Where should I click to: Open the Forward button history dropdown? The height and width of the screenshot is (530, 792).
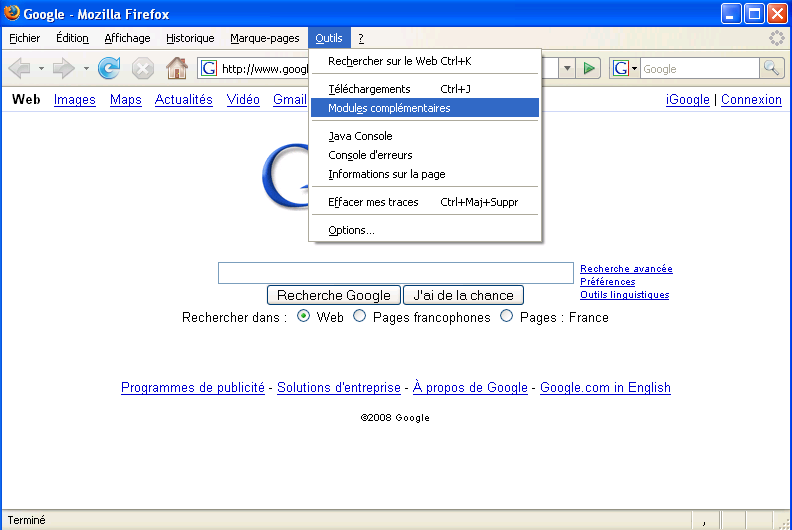click(x=86, y=68)
